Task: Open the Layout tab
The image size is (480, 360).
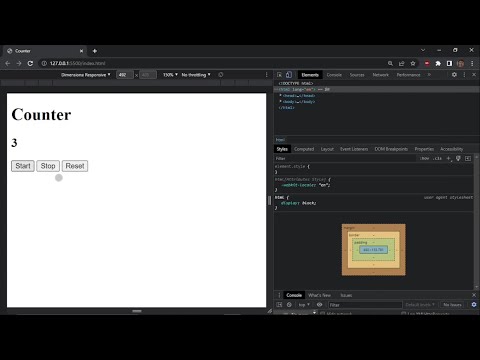Action: (327, 149)
